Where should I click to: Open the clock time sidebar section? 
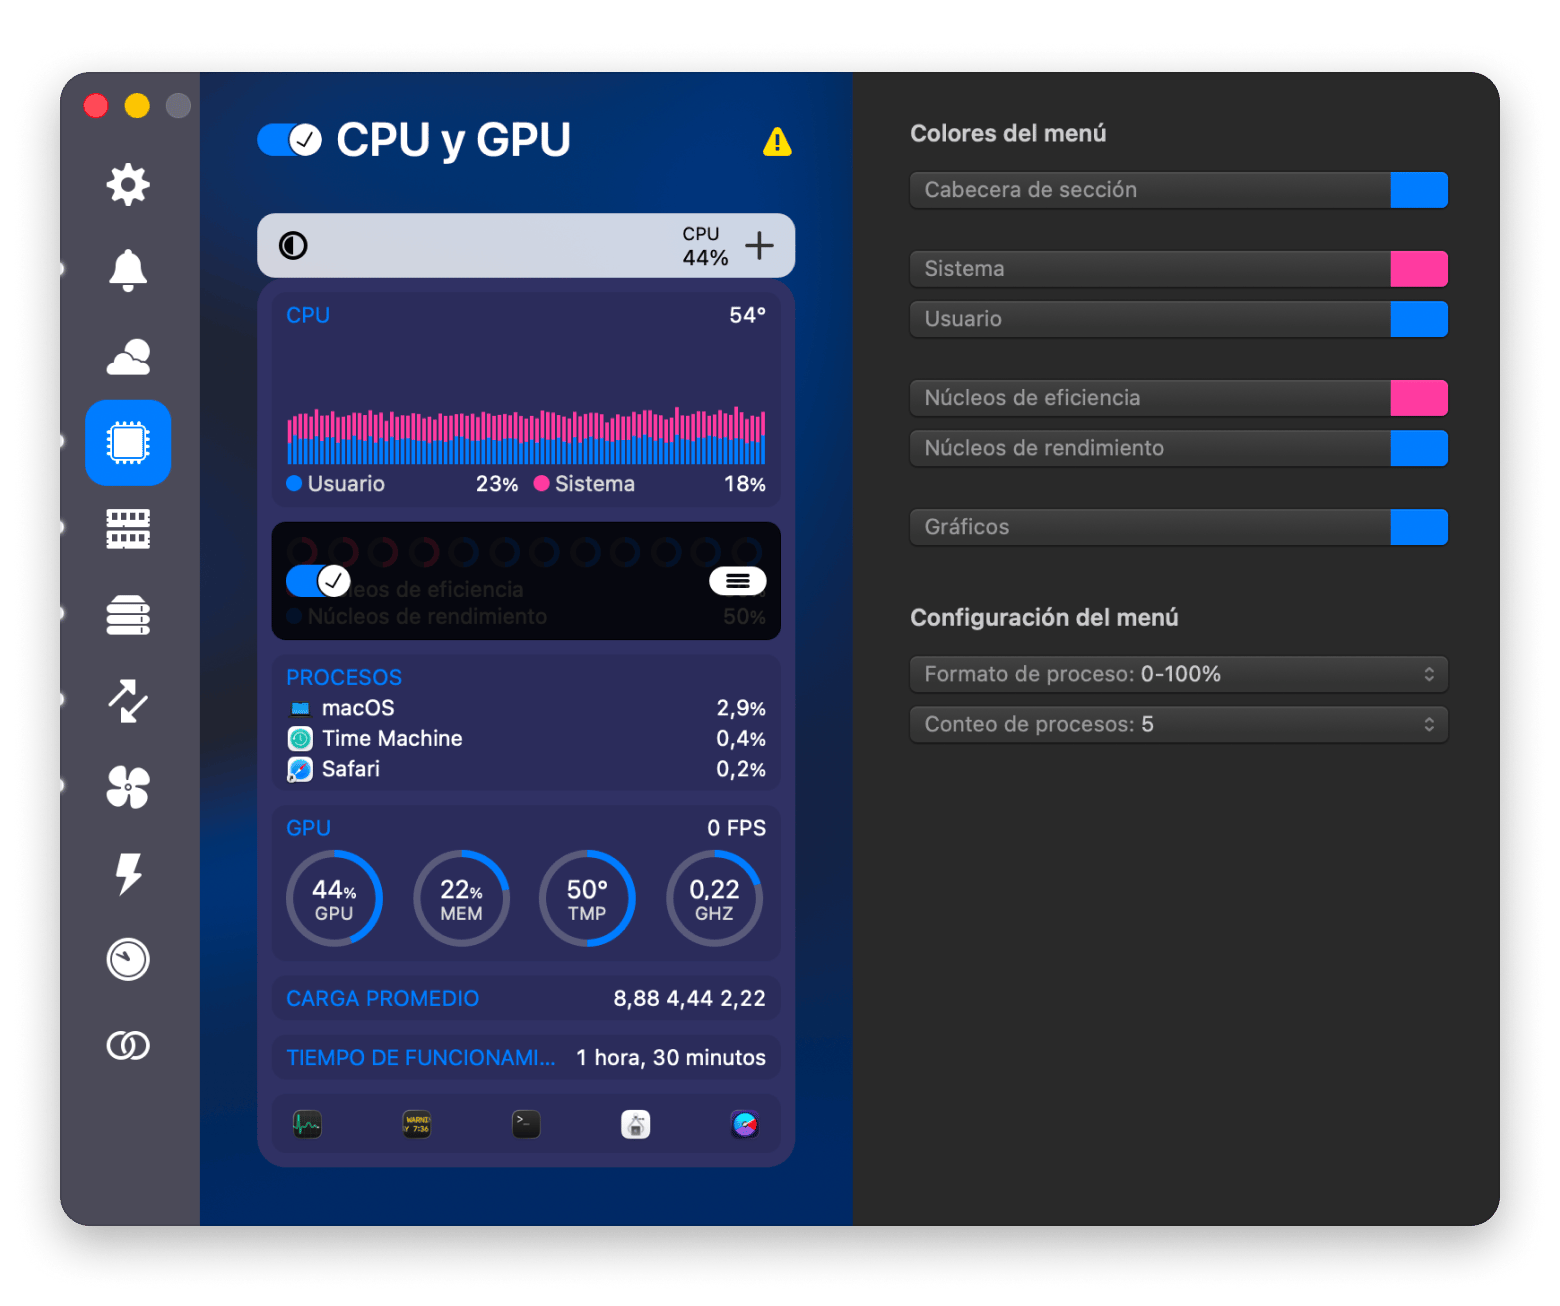(128, 959)
